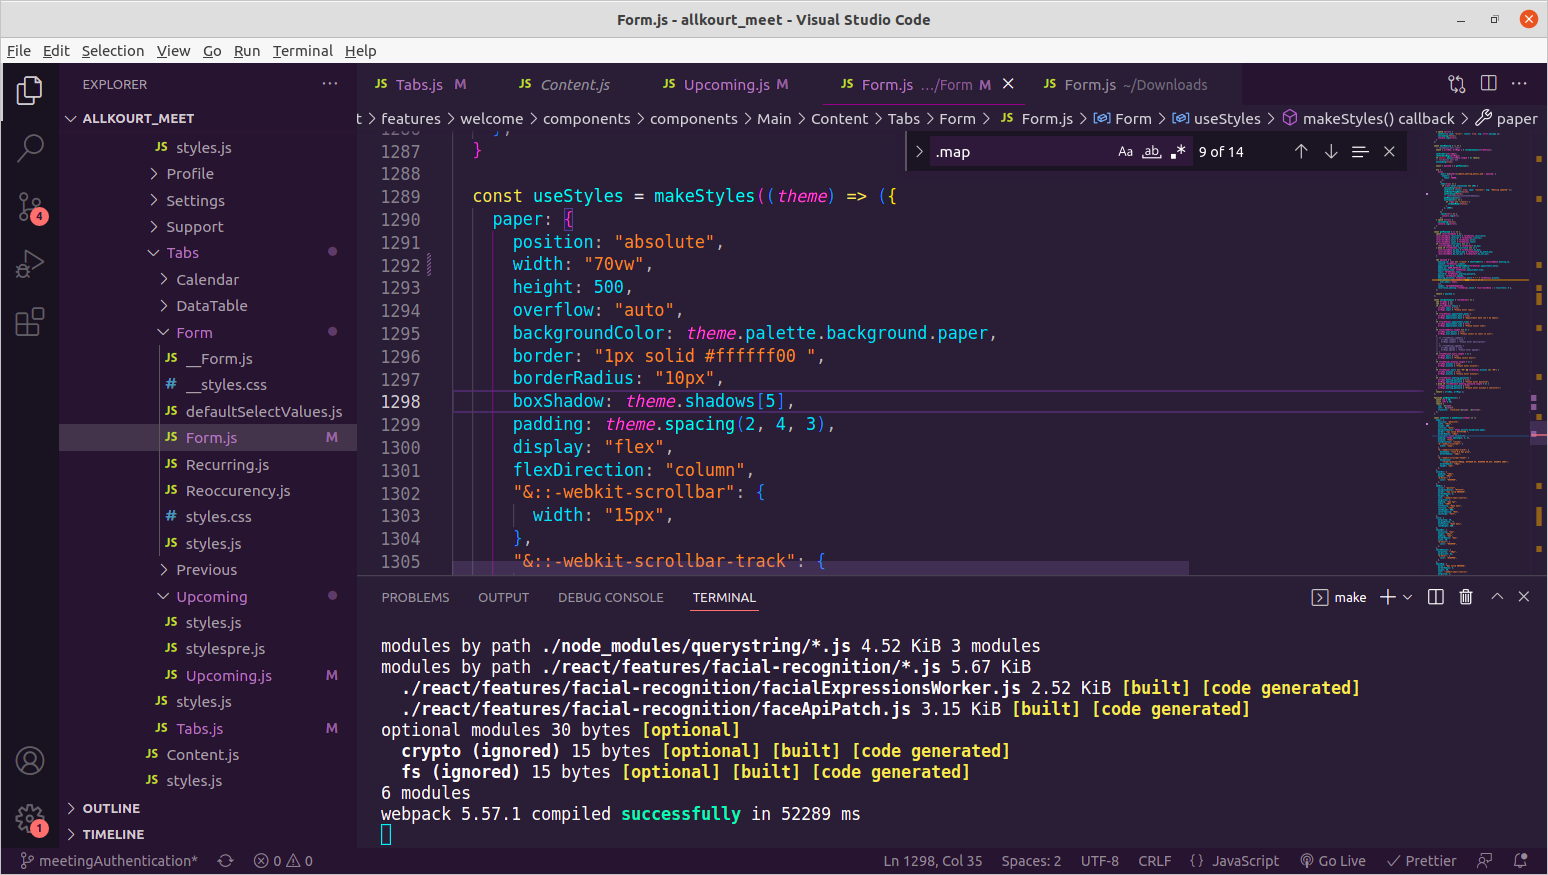
Task: Open Source Control view with 4 changes
Action: tap(30, 207)
